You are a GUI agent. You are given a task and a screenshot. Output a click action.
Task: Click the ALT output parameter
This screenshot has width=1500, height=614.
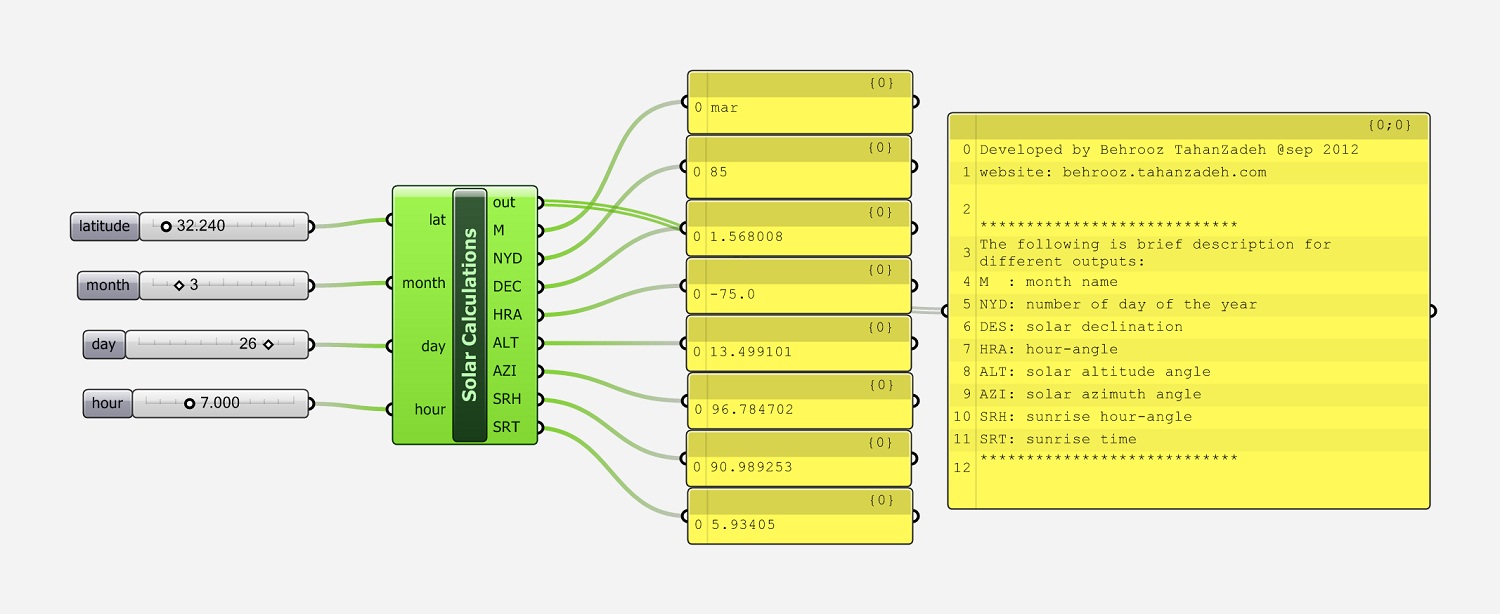(x=506, y=343)
